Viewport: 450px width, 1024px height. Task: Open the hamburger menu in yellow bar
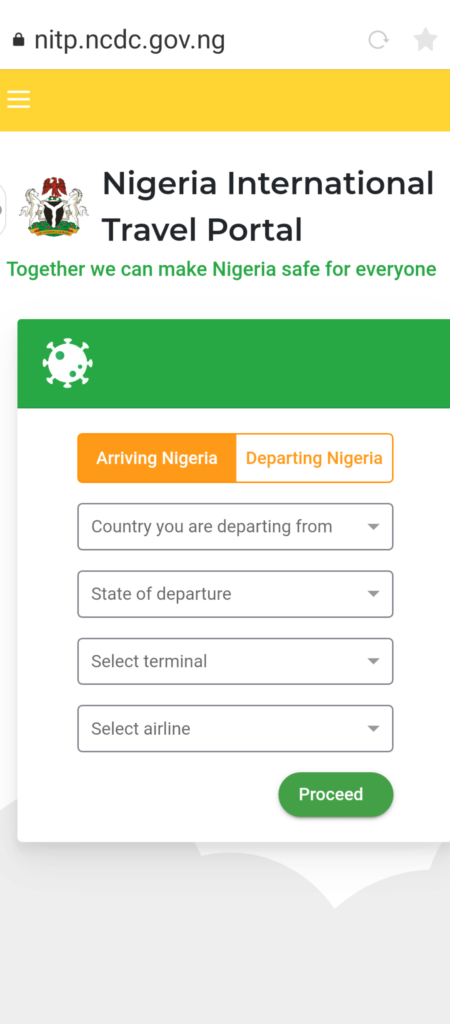(x=18, y=99)
